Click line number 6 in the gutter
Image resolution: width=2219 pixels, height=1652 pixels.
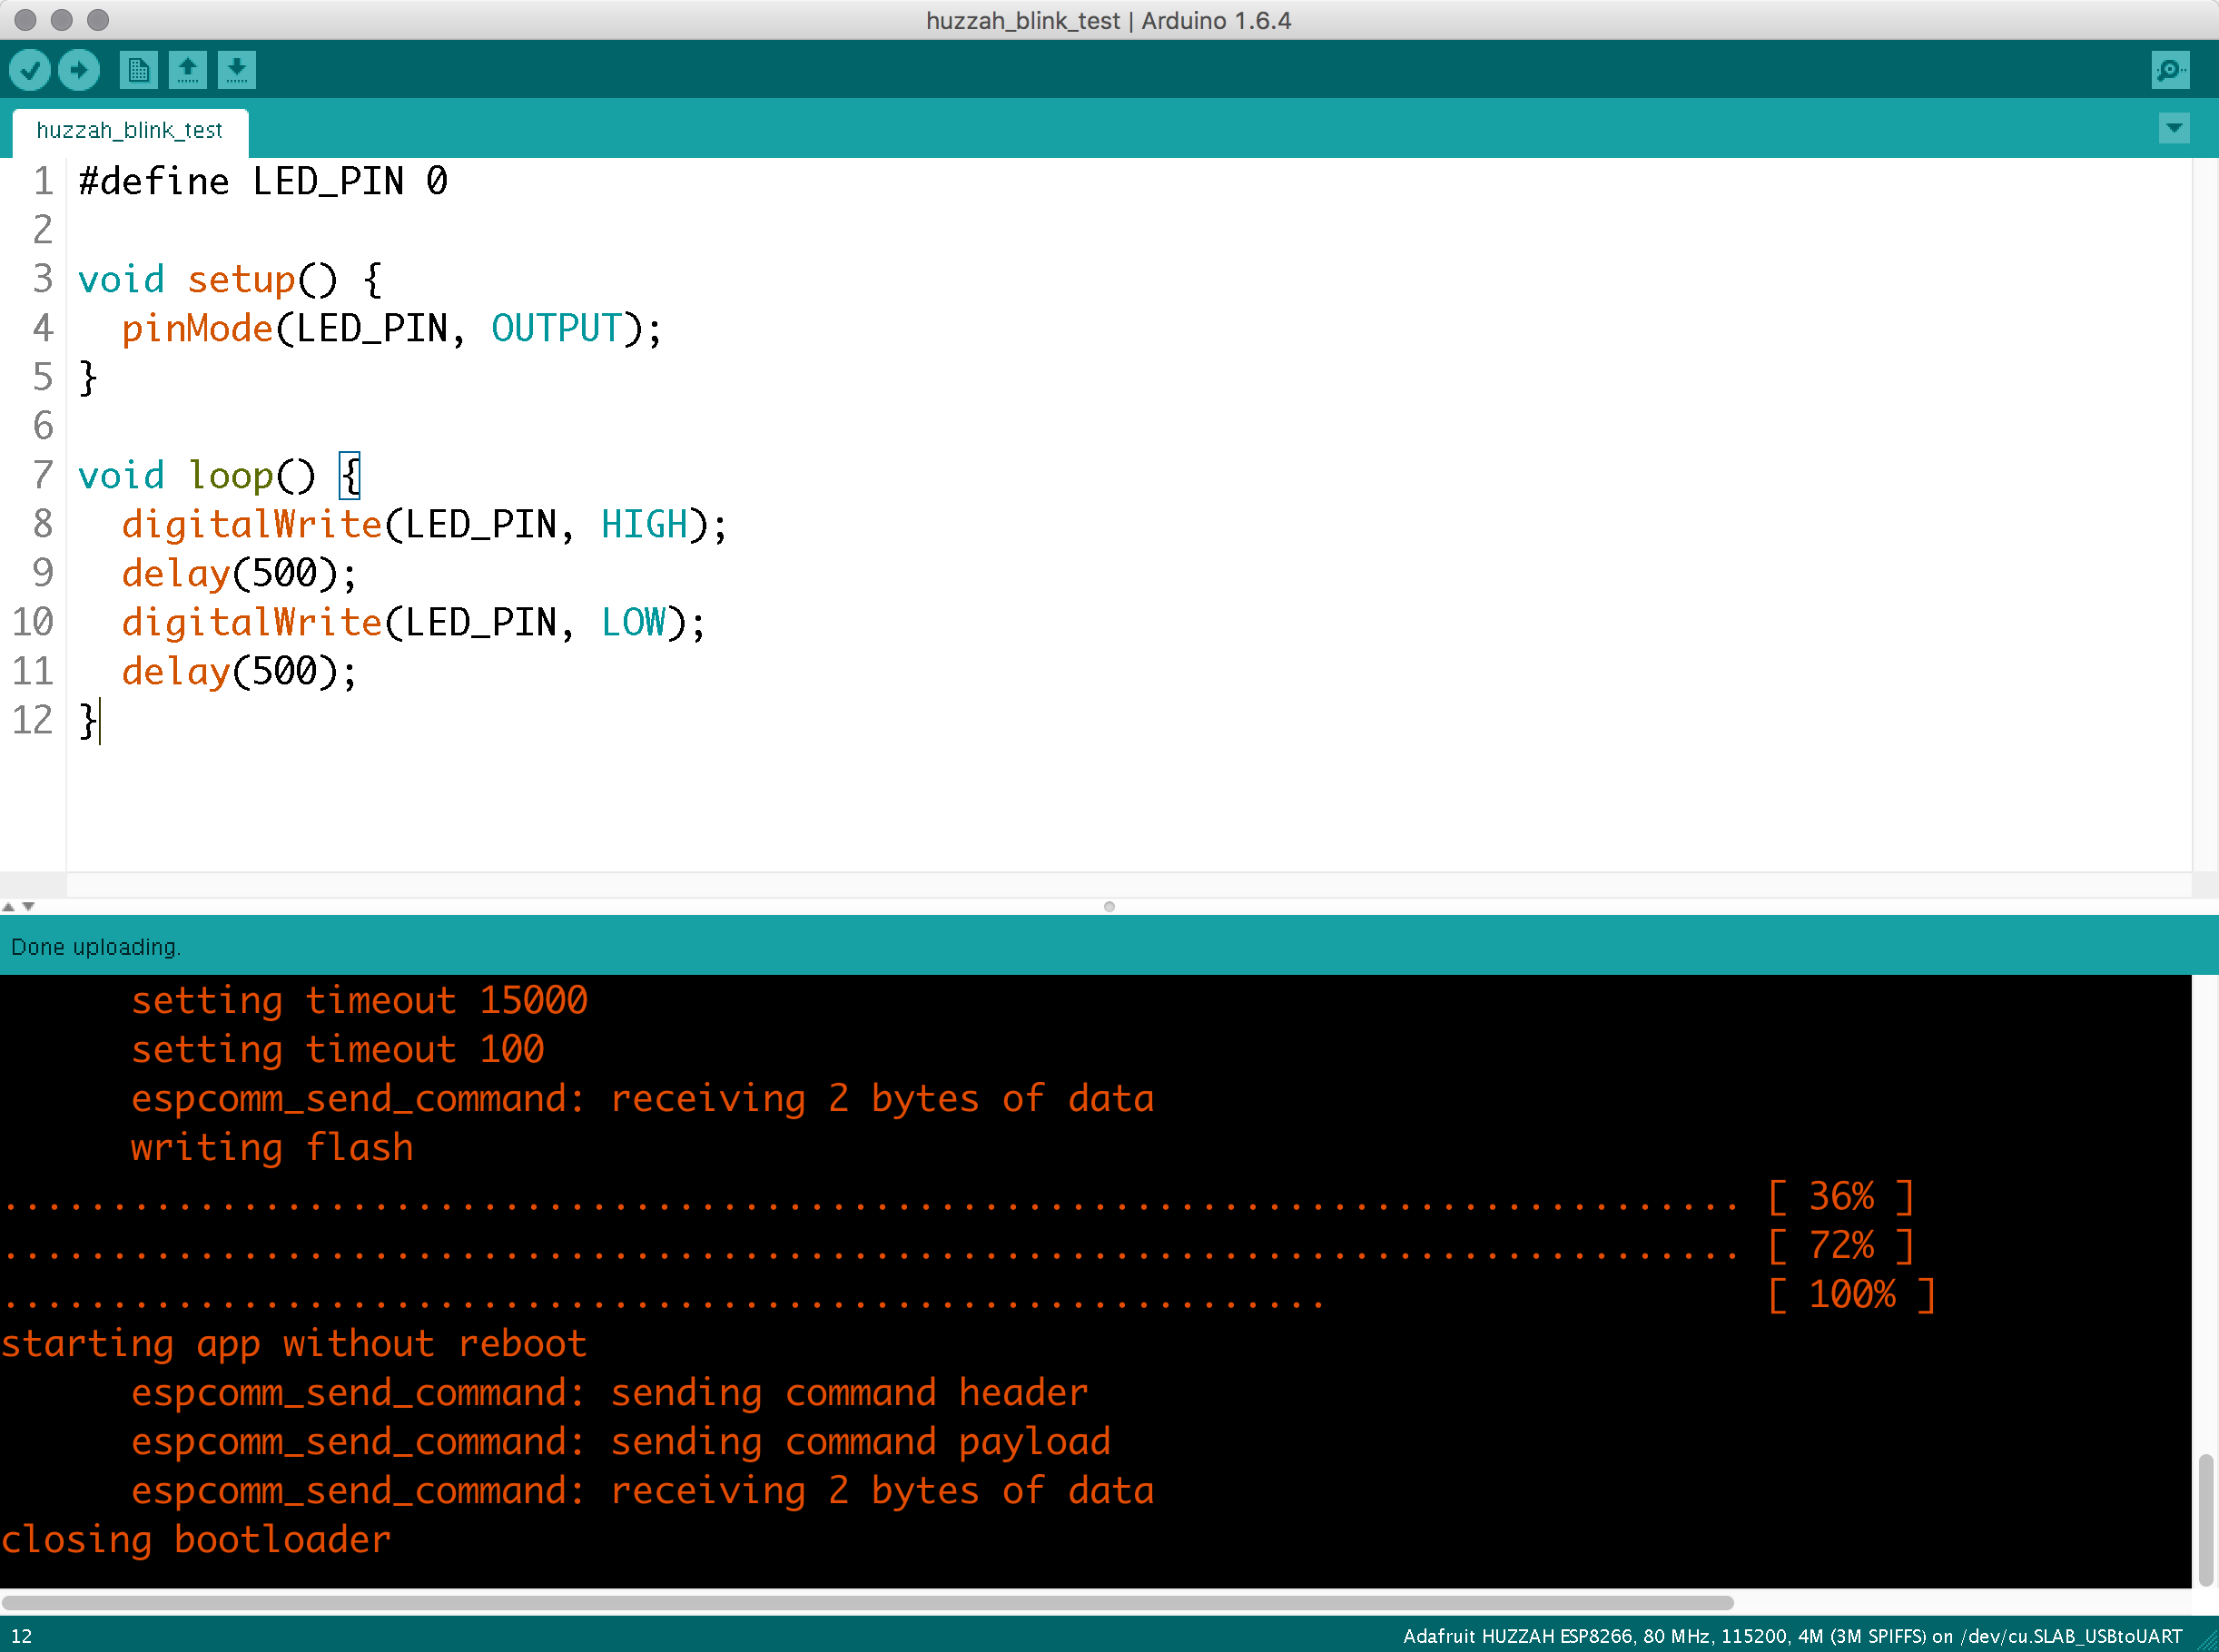coord(42,426)
